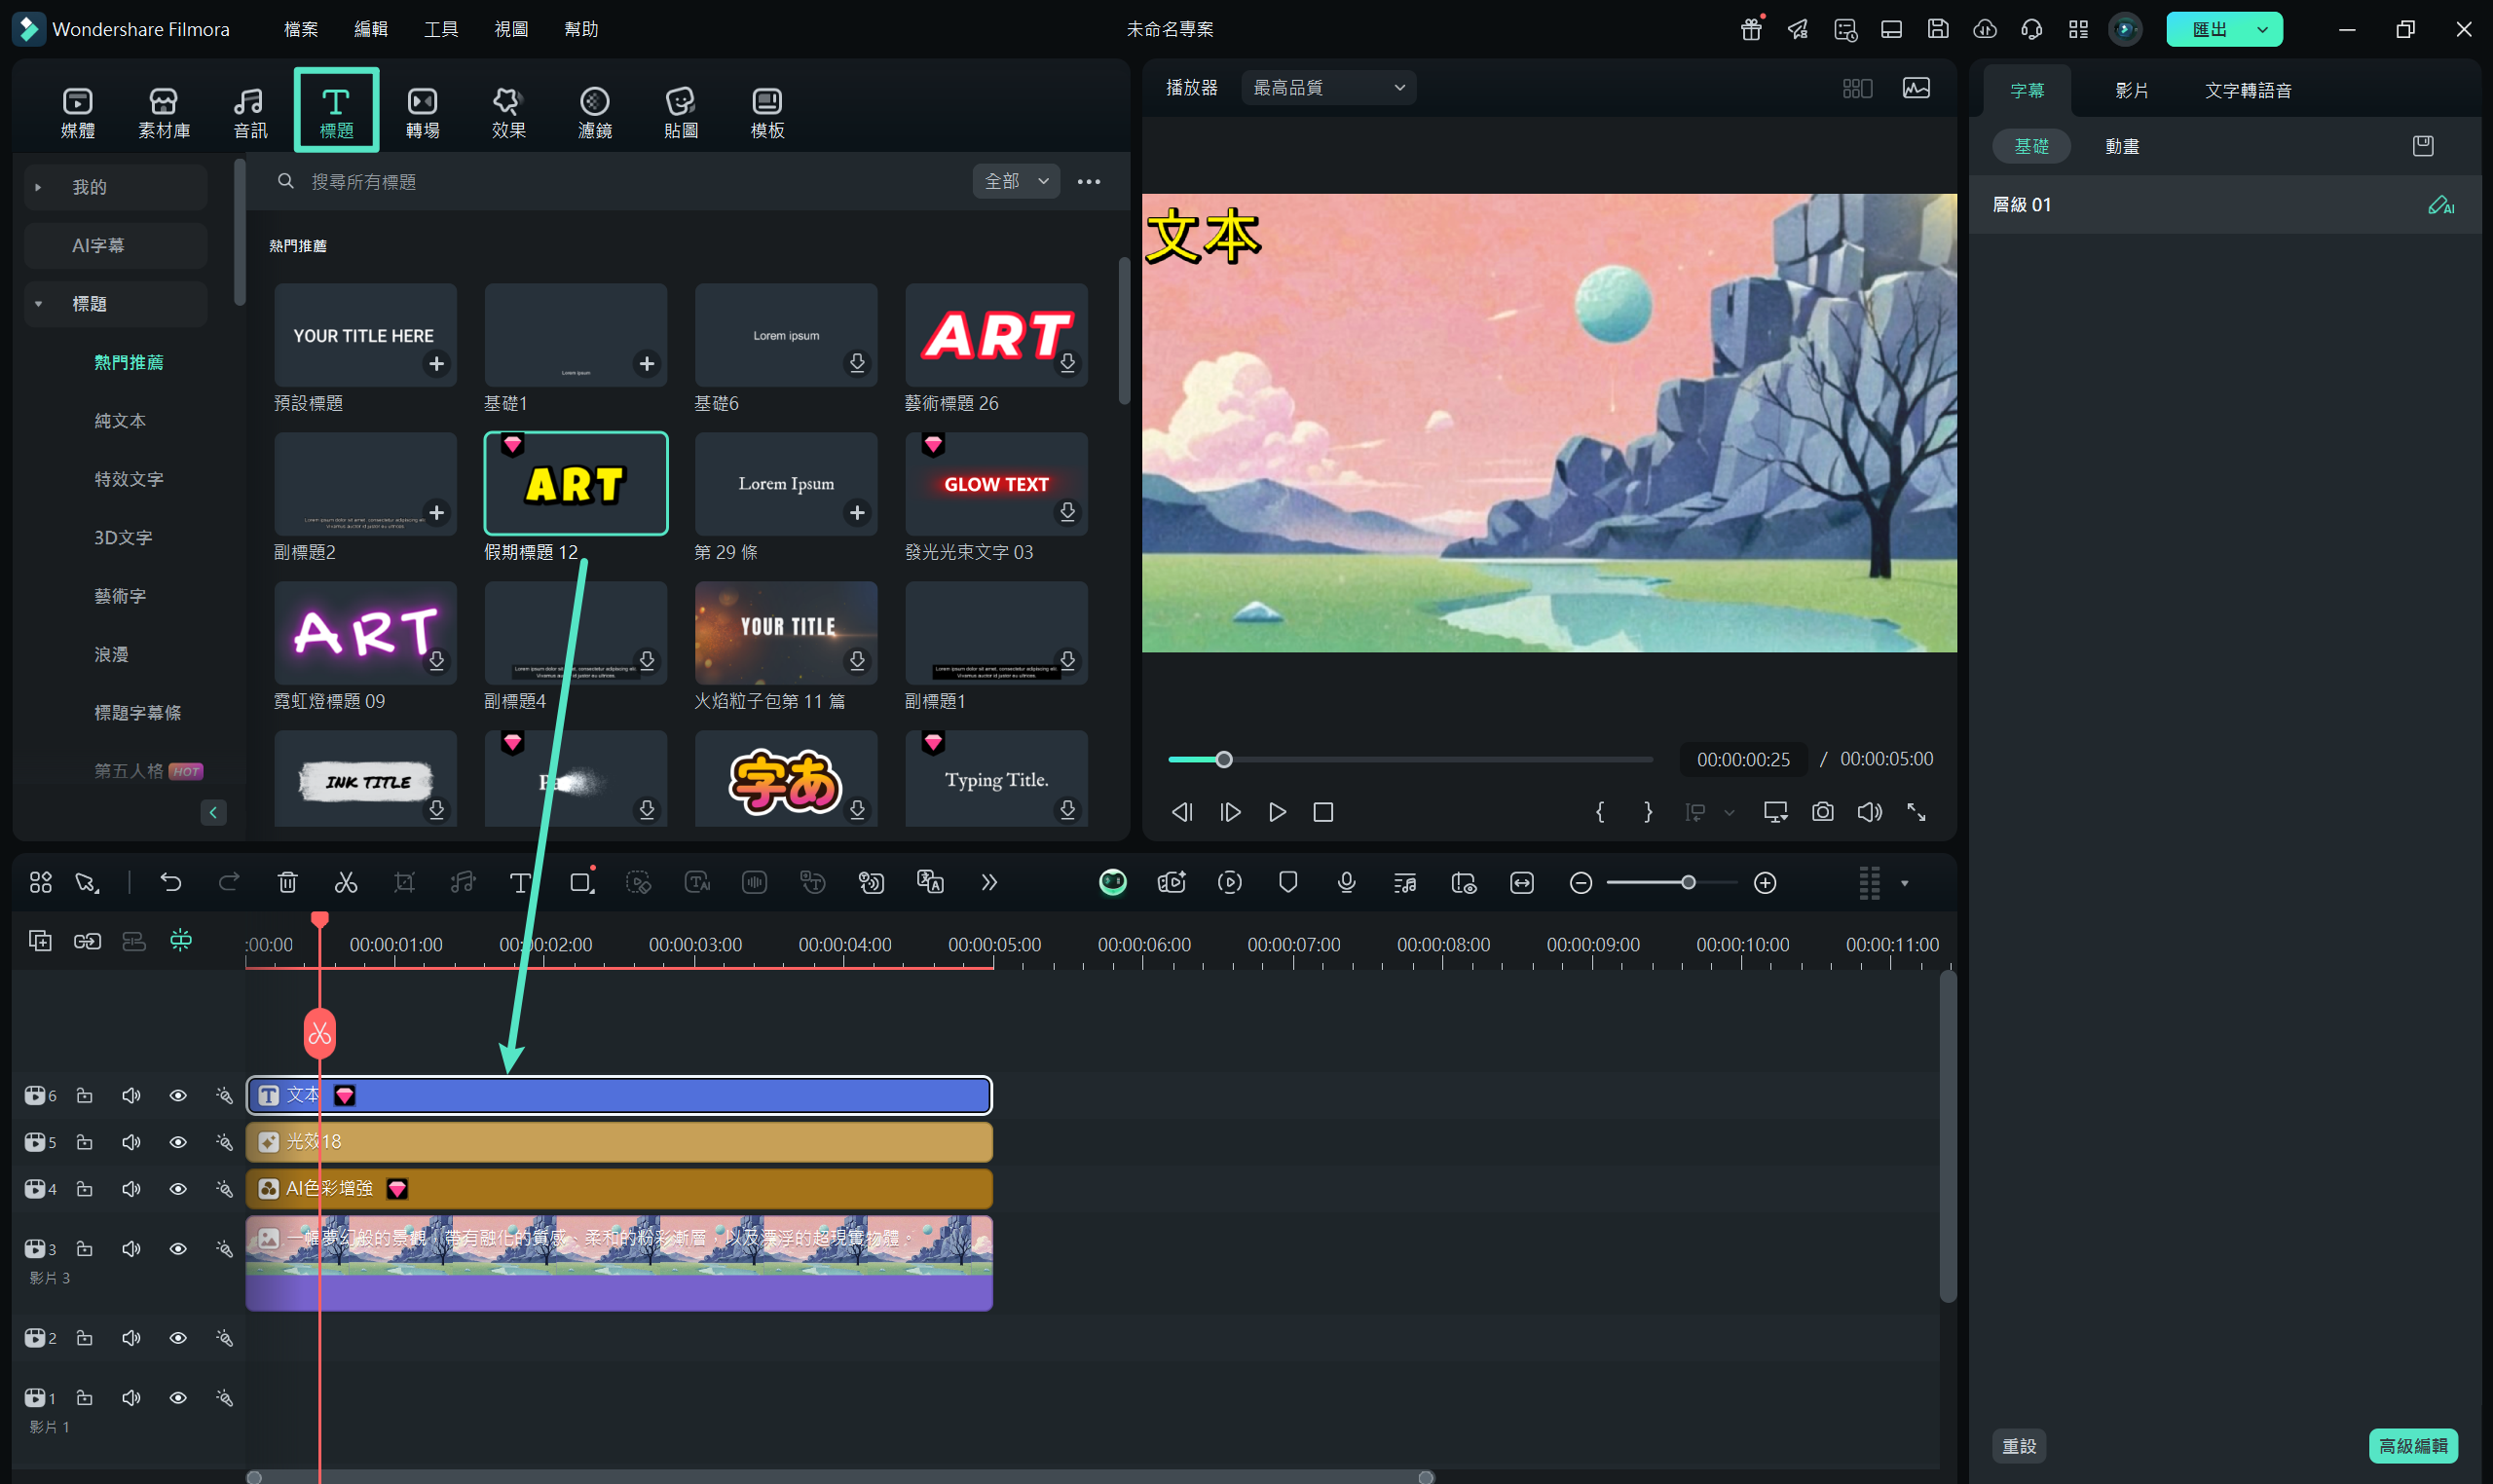Click the cloud upload icon in the title bar
This screenshot has width=2493, height=1484.
click(x=1984, y=29)
